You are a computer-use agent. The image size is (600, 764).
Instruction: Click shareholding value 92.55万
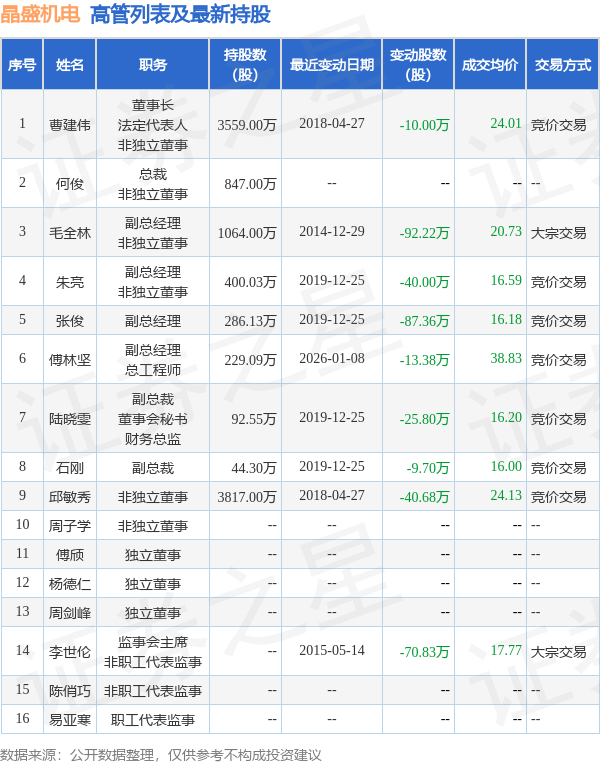point(253,419)
